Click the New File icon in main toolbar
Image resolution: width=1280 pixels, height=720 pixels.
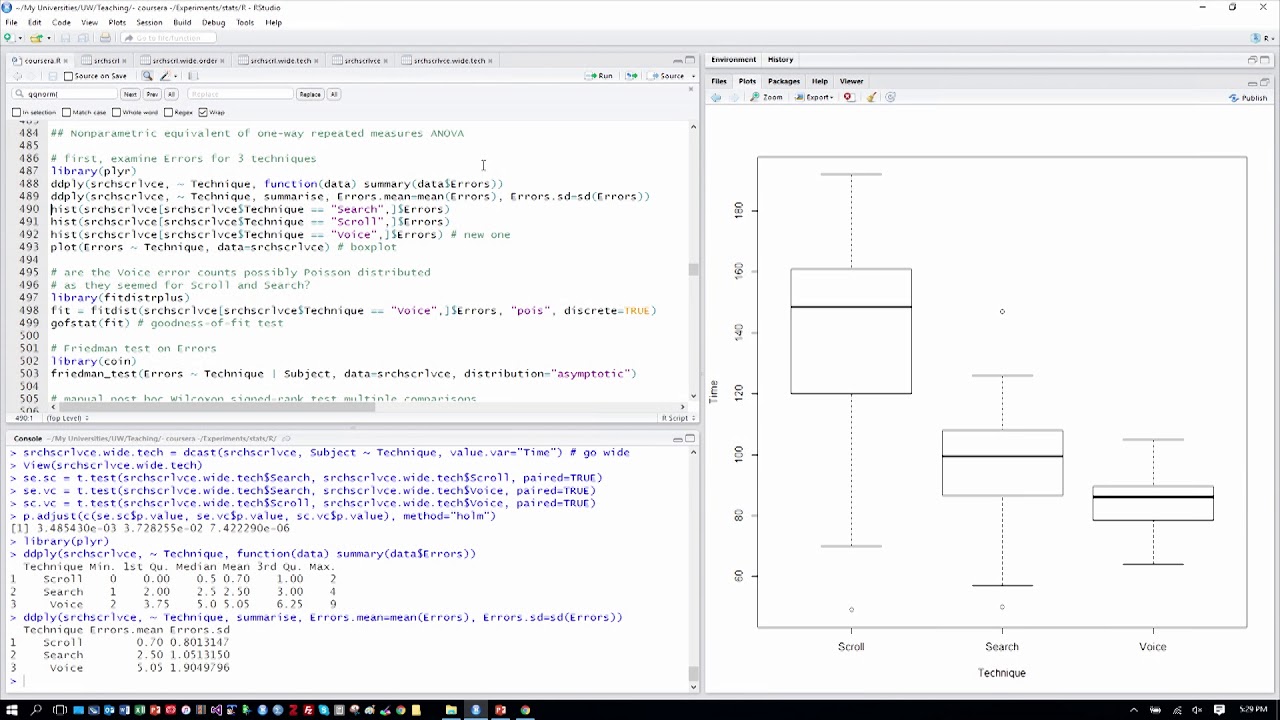[x=8, y=38]
